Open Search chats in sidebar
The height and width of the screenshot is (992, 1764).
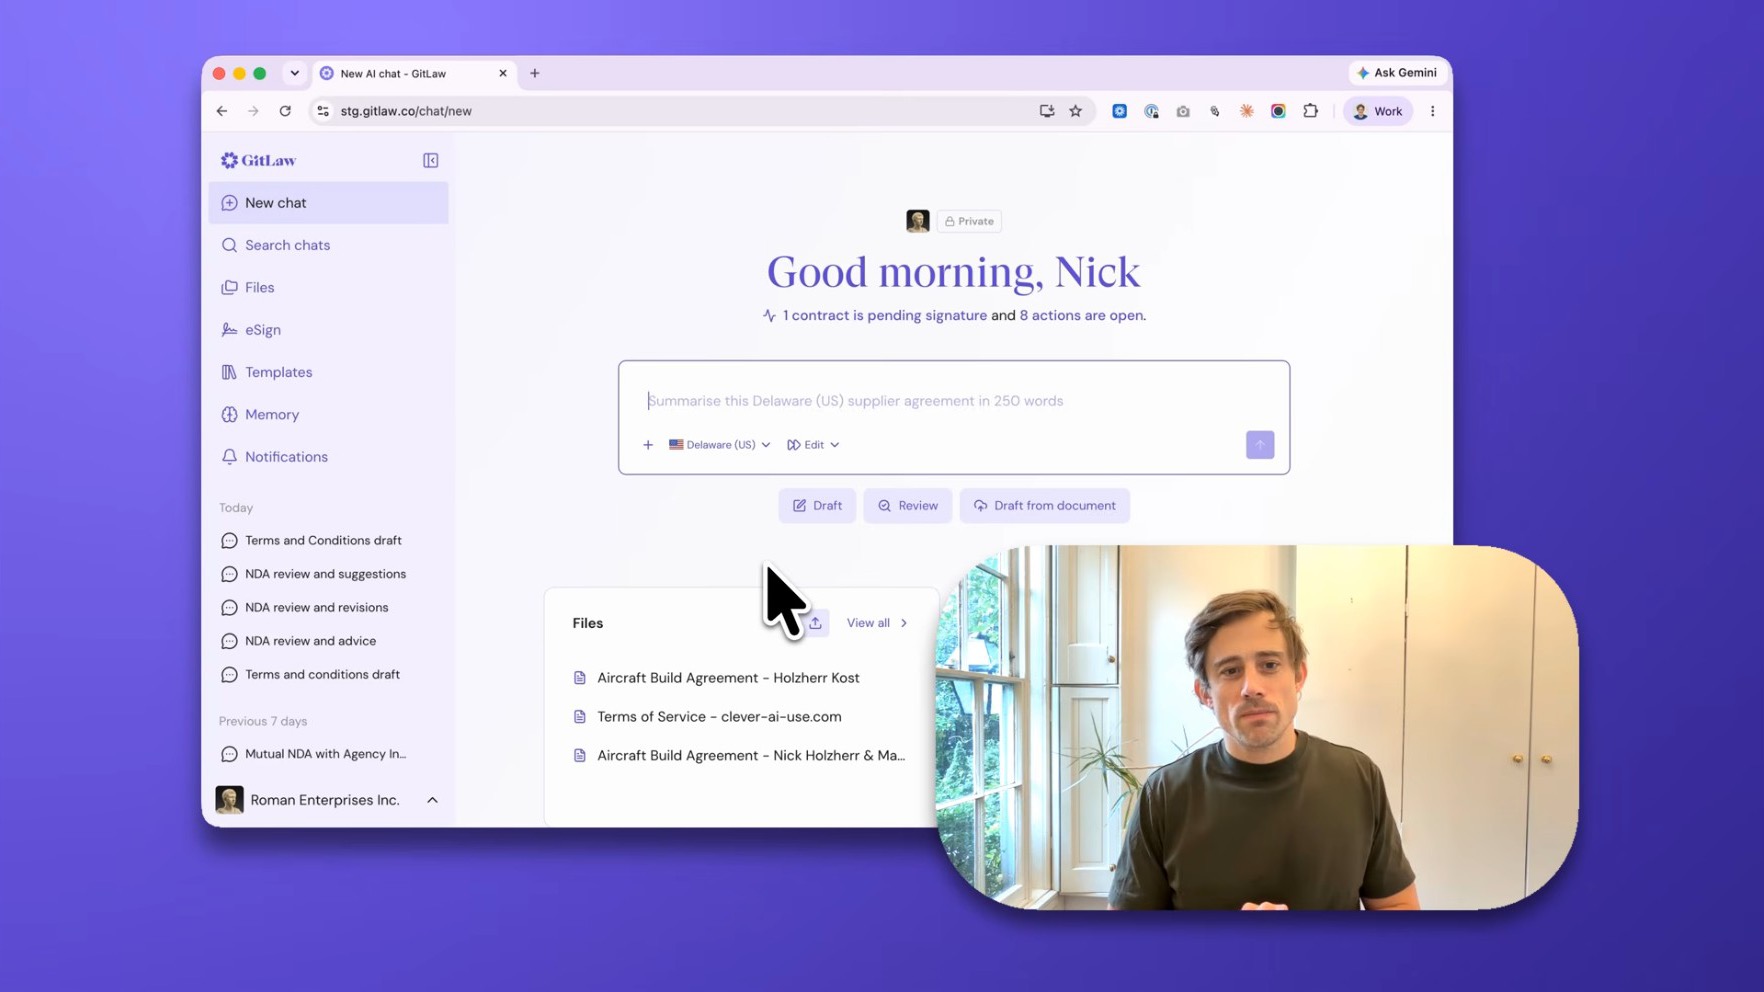(328, 245)
